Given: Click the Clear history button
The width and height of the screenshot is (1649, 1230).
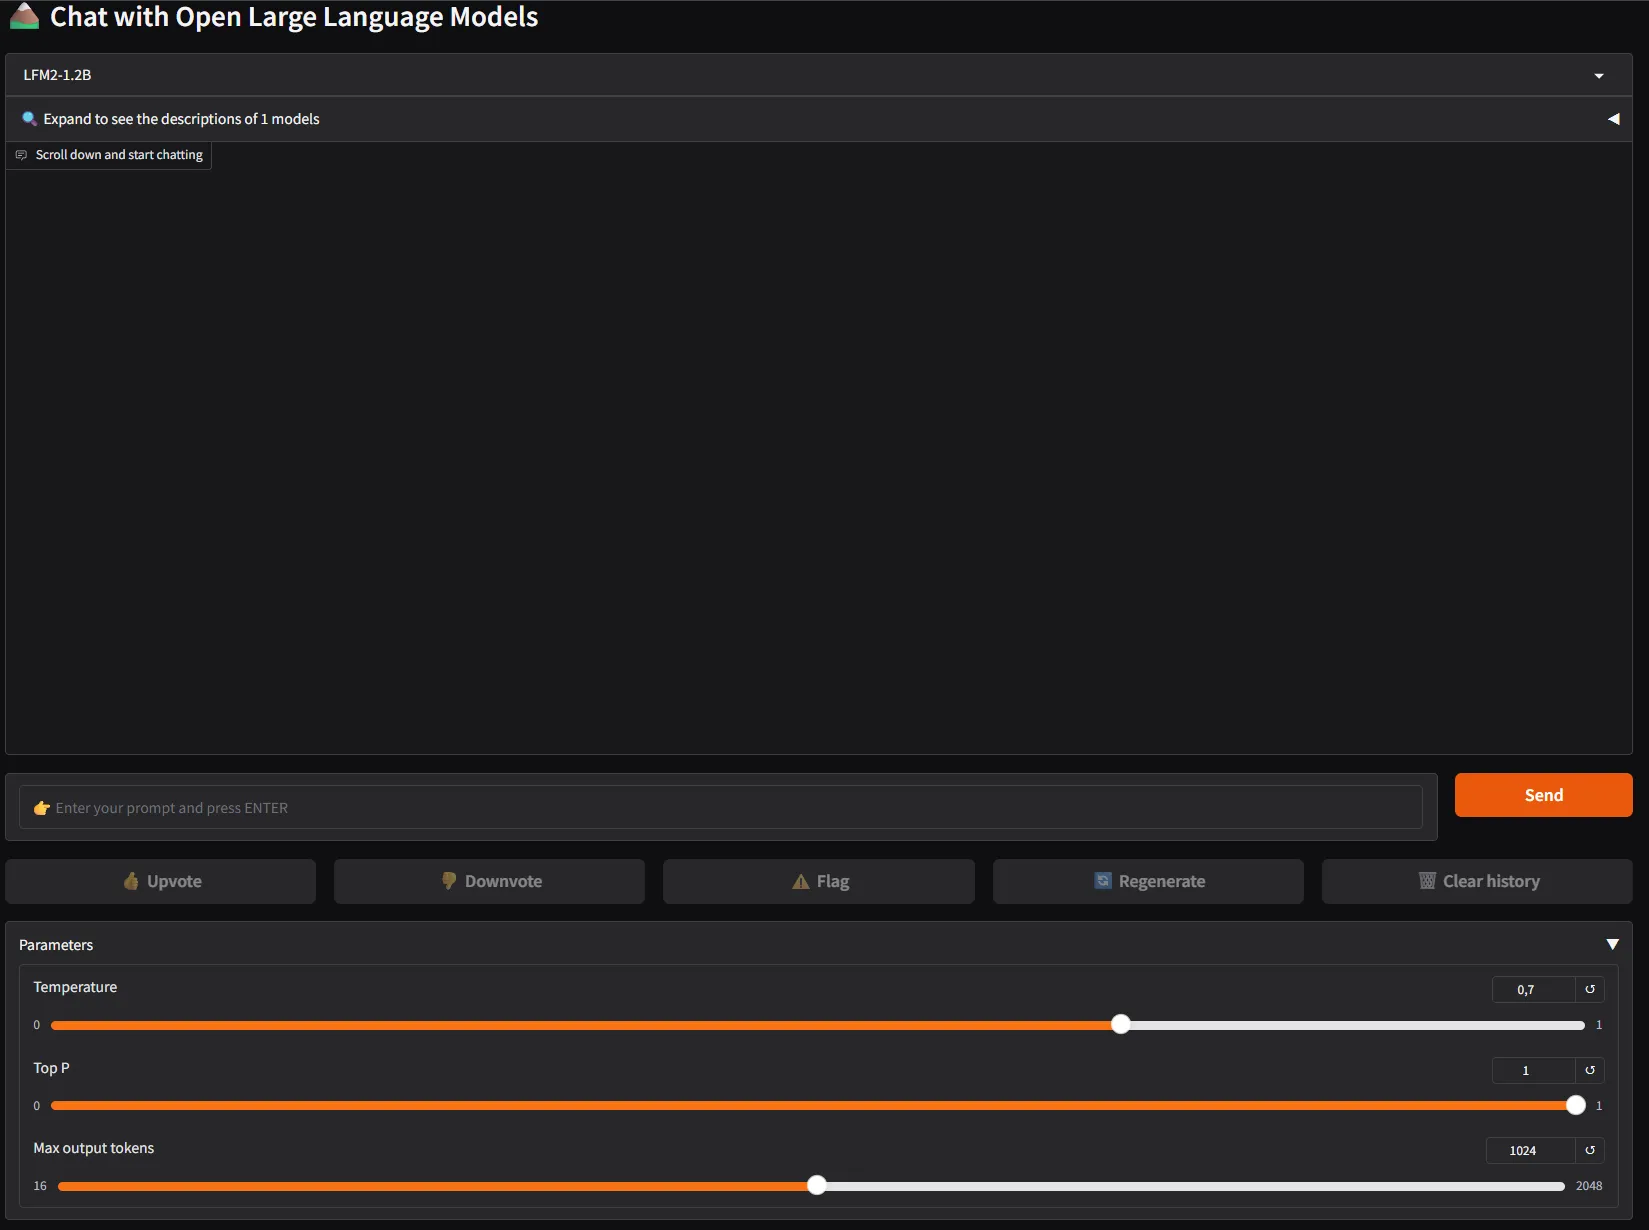Looking at the screenshot, I should tap(1477, 881).
